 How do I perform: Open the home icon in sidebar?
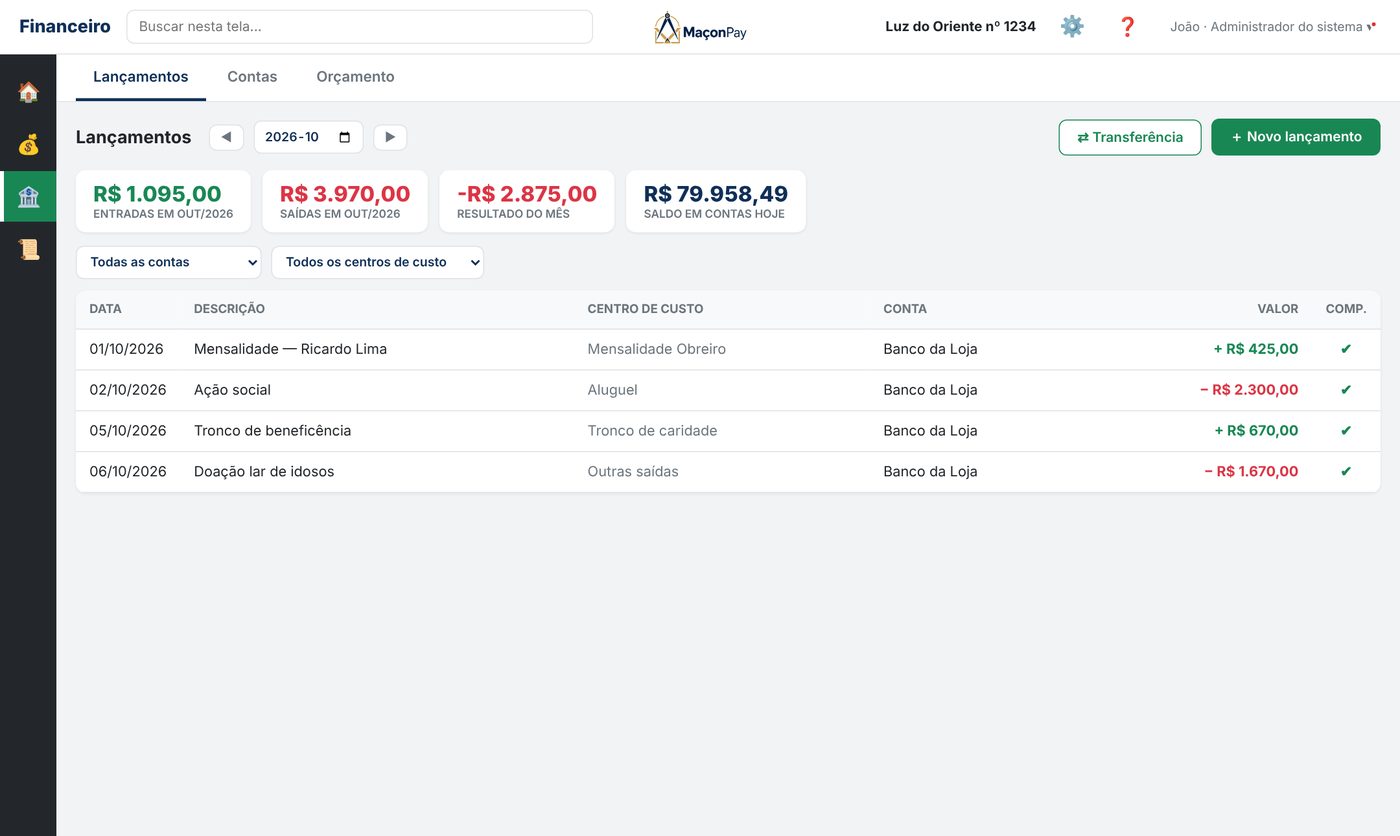pos(28,92)
